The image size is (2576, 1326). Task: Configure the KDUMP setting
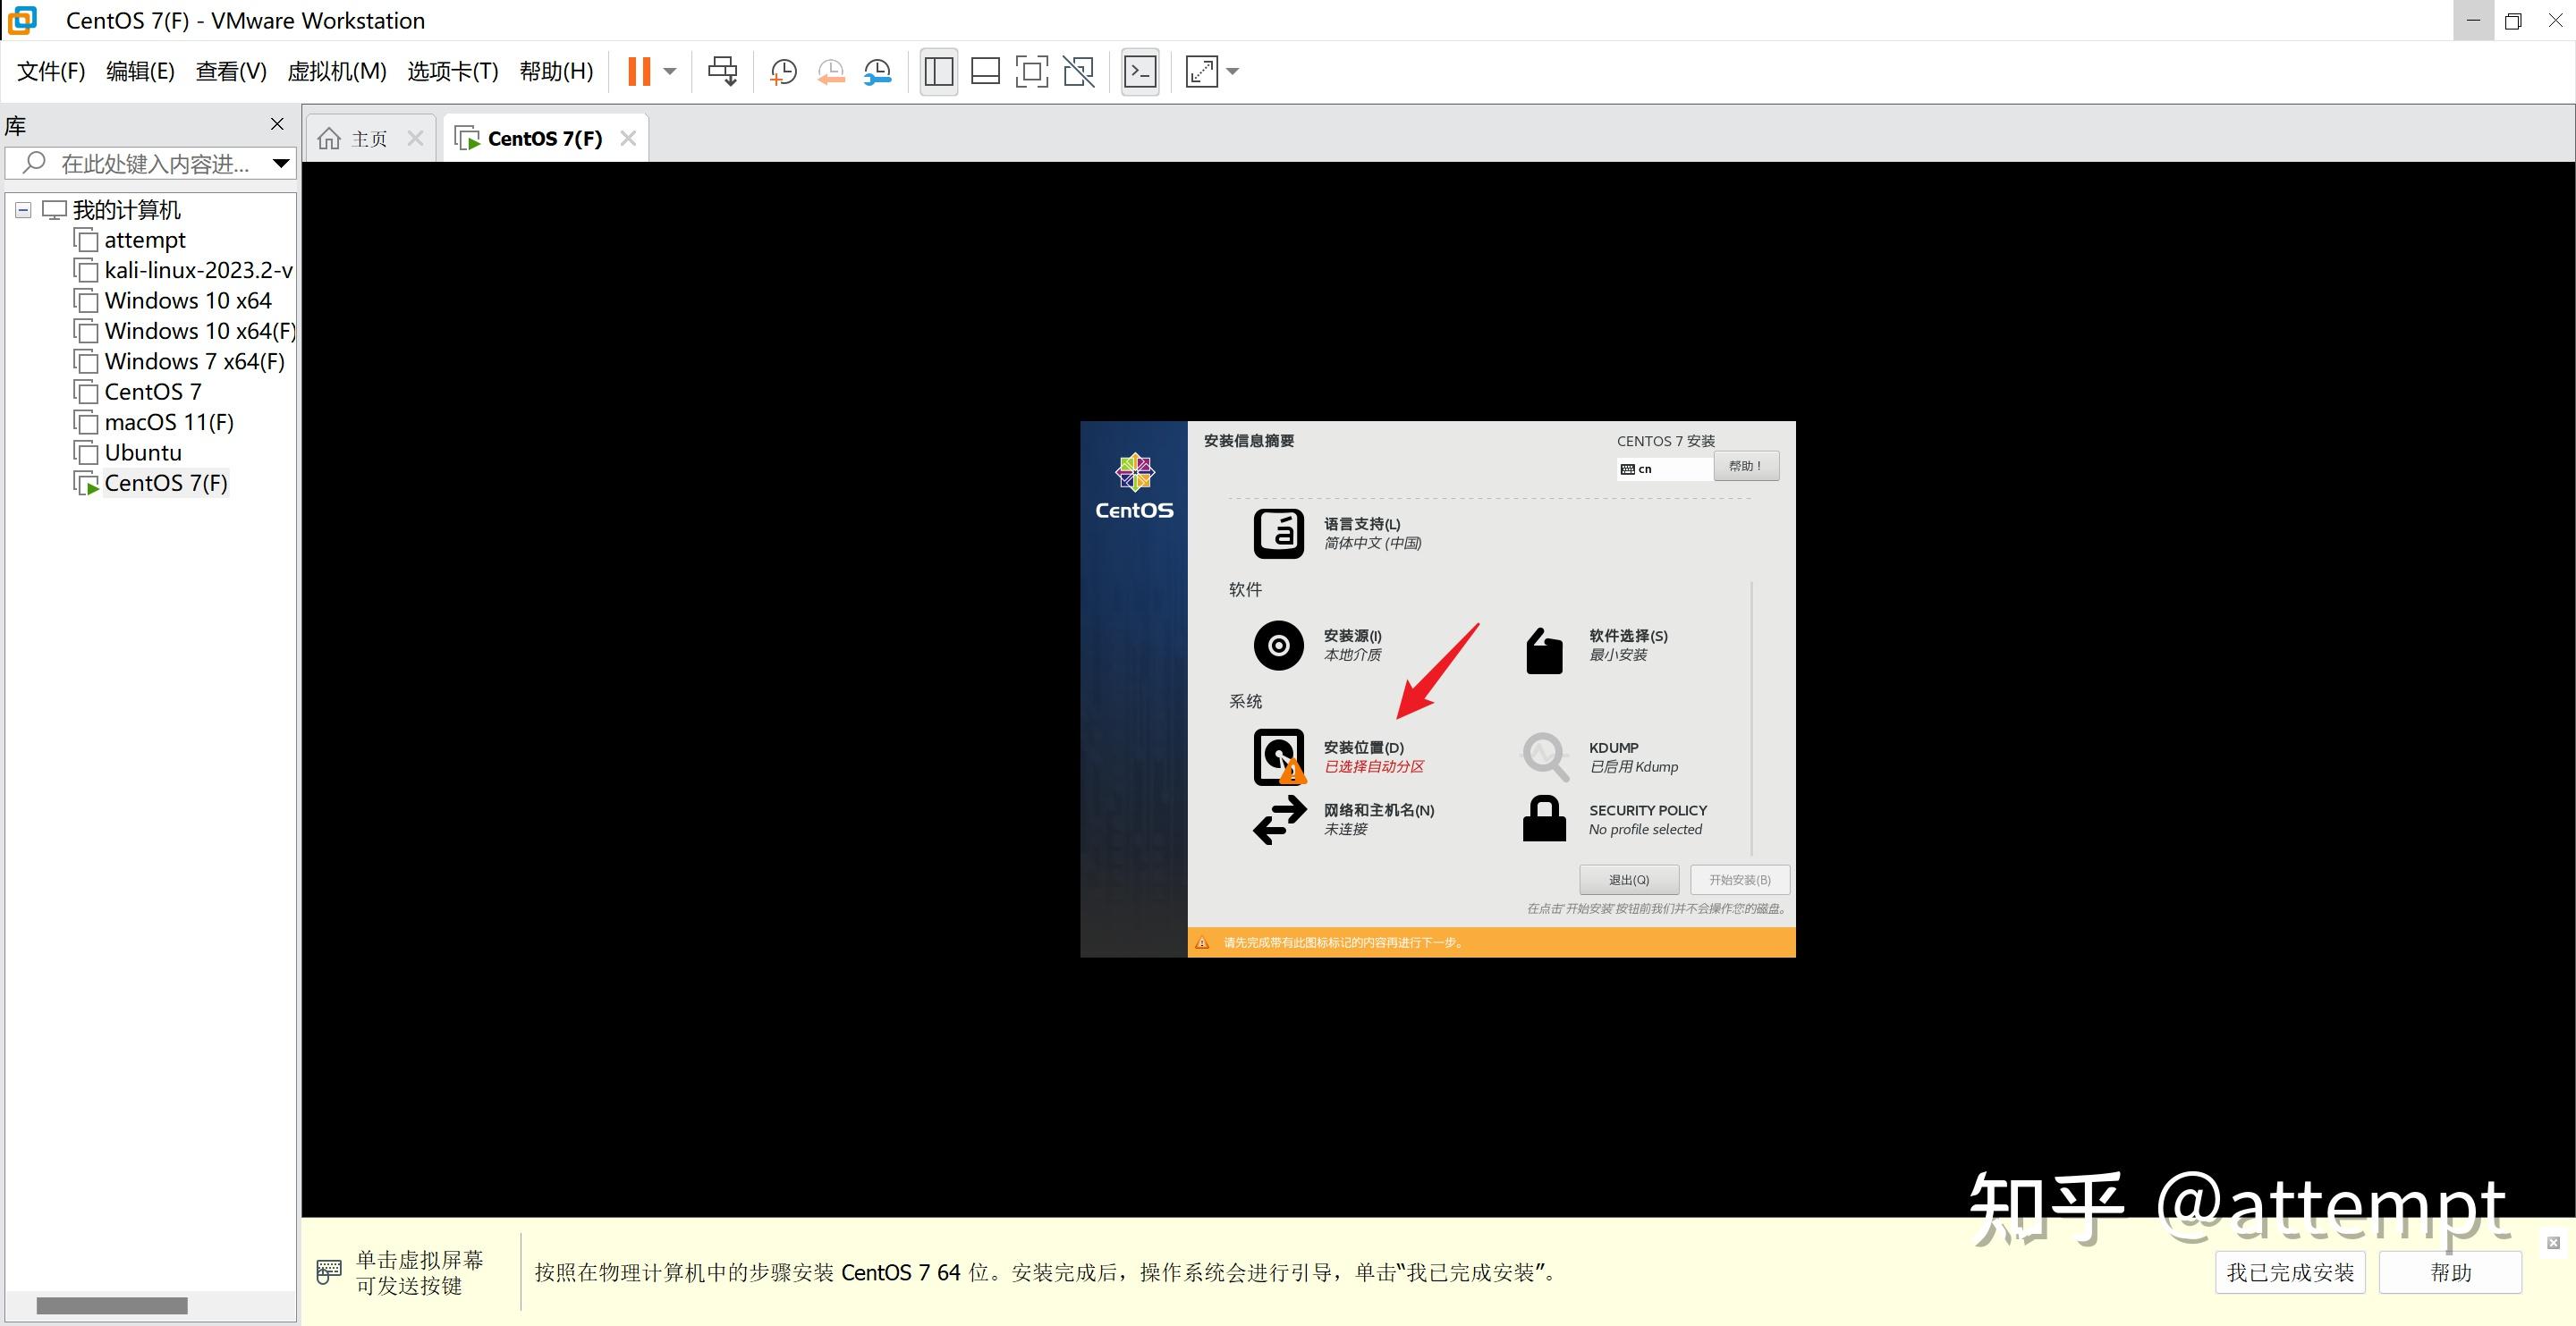(x=1613, y=756)
